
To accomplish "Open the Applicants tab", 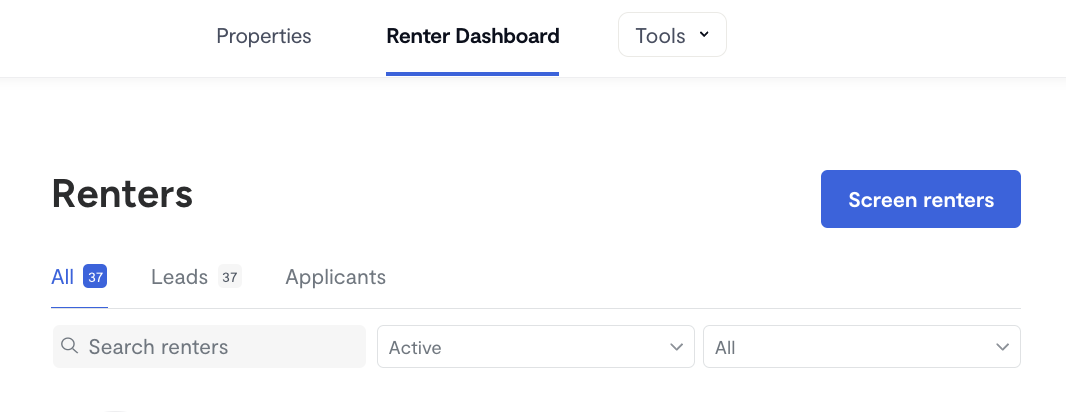I will pos(336,277).
